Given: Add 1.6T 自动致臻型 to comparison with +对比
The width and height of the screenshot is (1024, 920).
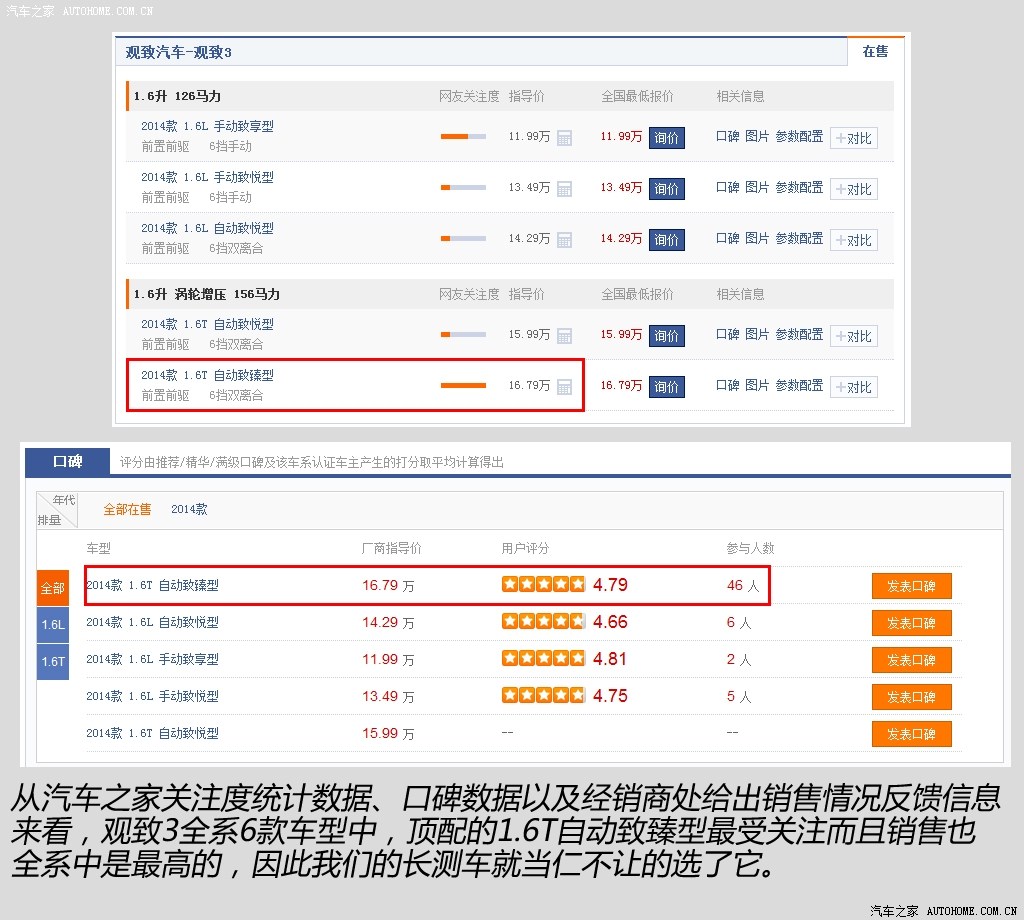Looking at the screenshot, I should [854, 387].
